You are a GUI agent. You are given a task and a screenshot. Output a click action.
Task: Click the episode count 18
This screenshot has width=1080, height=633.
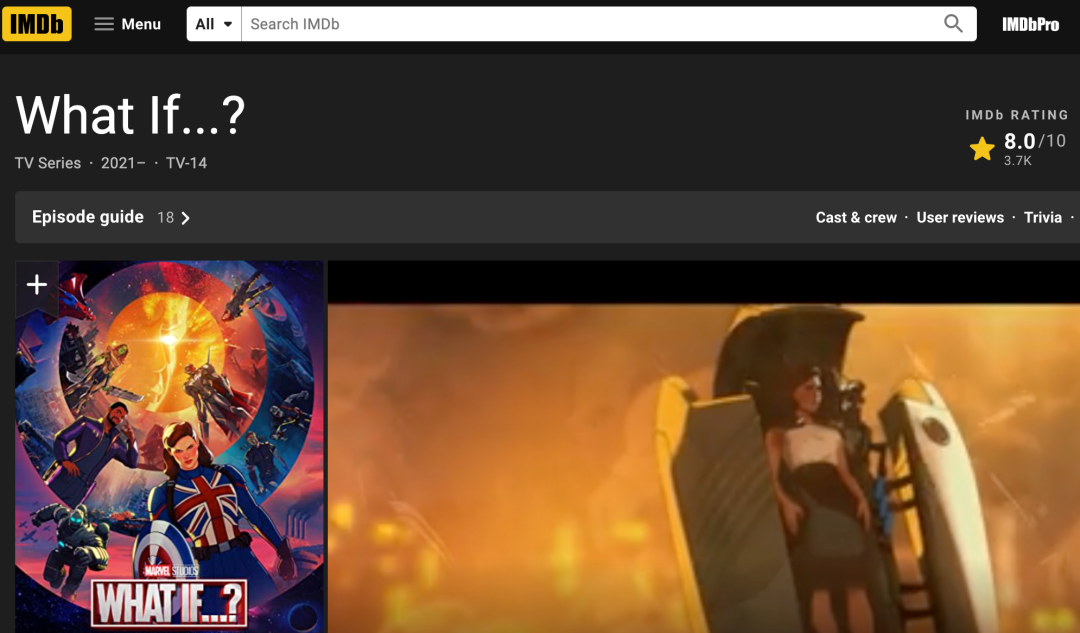tap(165, 218)
